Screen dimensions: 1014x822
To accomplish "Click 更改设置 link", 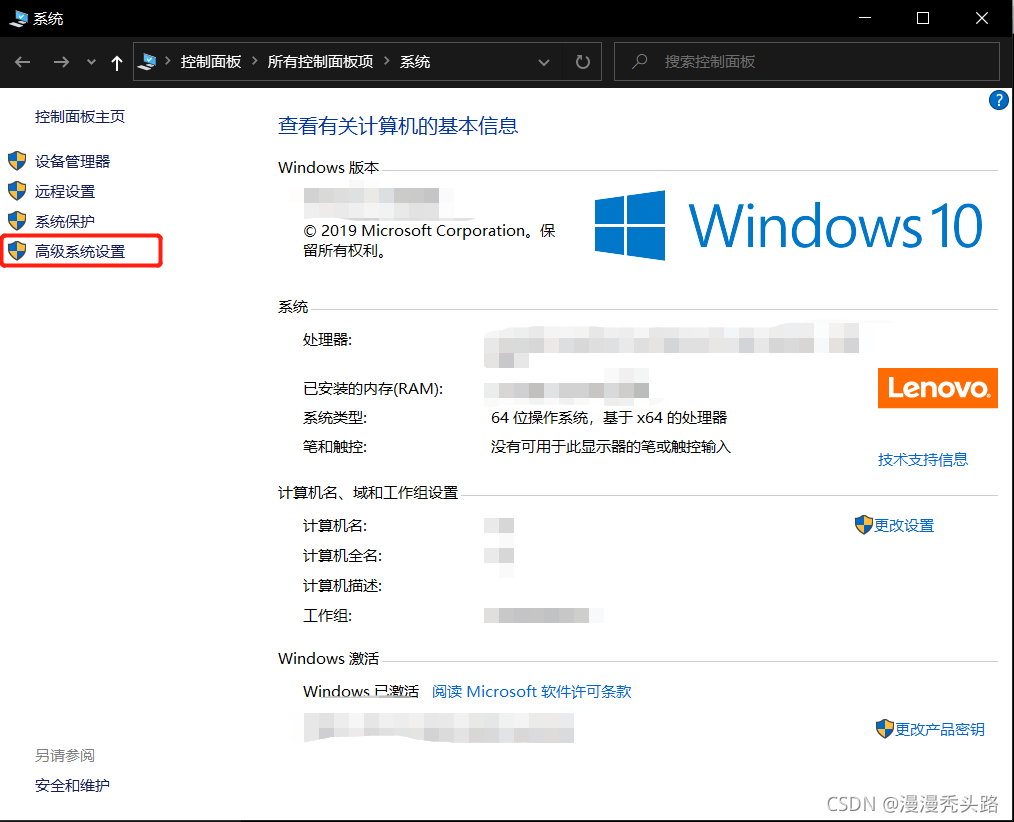I will pyautogui.click(x=903, y=525).
